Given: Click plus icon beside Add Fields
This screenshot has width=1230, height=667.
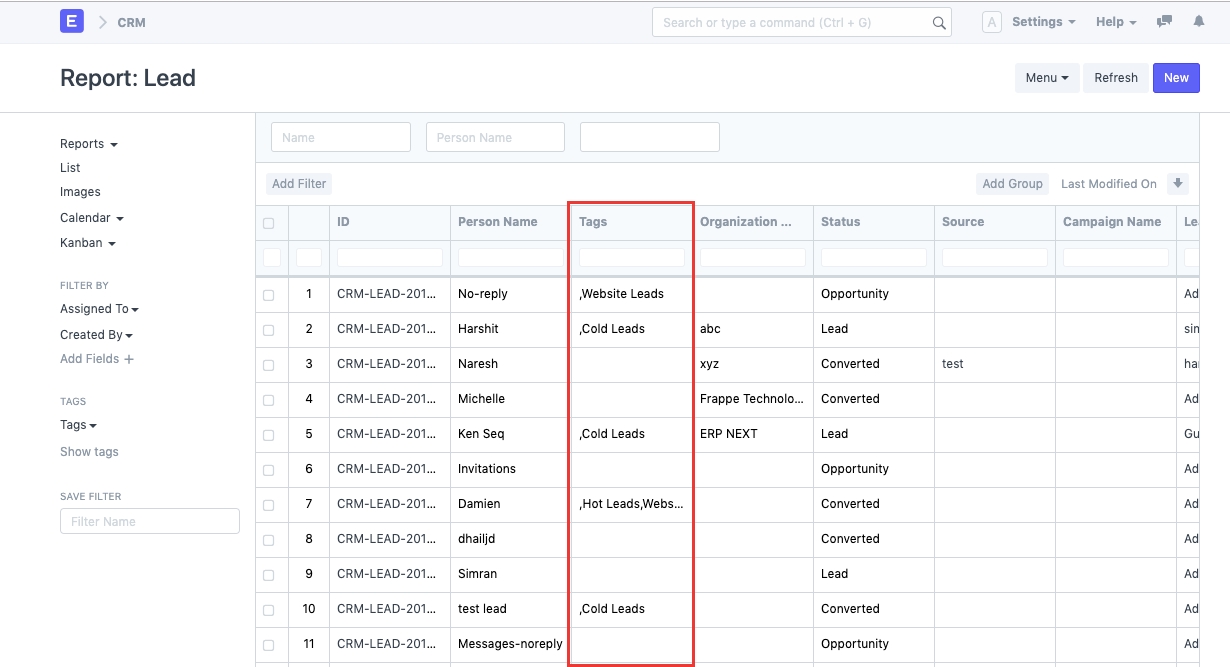Looking at the screenshot, I should coord(129,359).
